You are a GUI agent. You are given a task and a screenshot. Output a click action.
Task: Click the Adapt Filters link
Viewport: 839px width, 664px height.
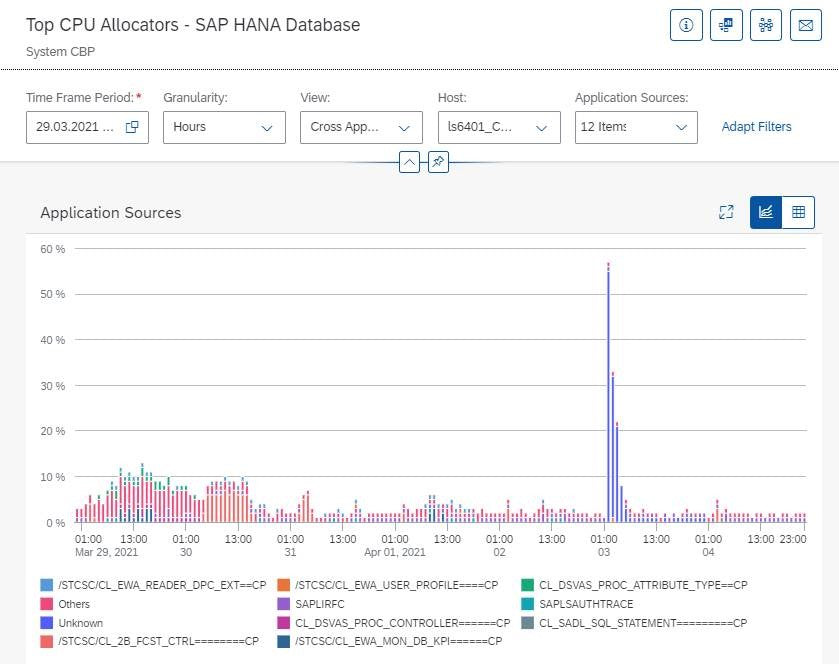[756, 127]
